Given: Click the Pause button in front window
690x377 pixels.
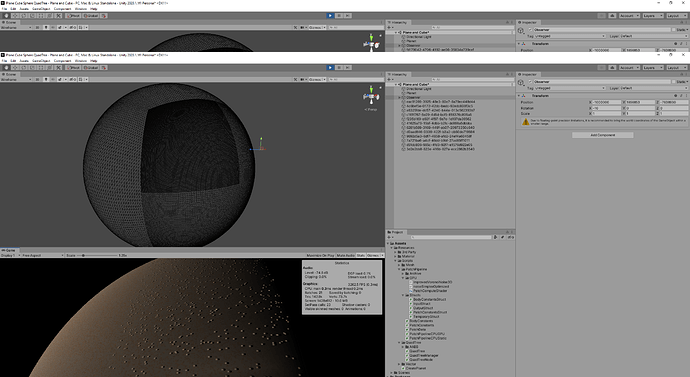Looking at the screenshot, I should 339,68.
